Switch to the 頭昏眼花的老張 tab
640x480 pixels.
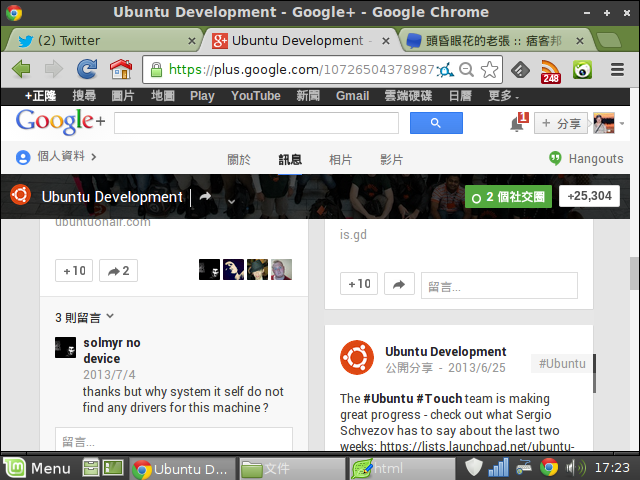click(x=496, y=40)
